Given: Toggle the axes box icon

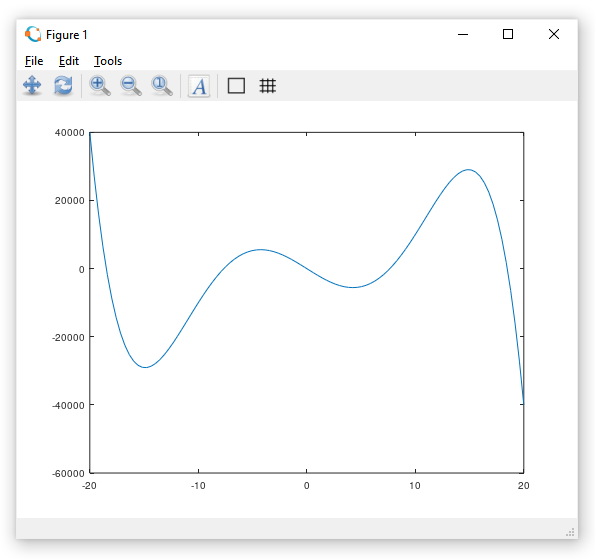Looking at the screenshot, I should tap(236, 86).
